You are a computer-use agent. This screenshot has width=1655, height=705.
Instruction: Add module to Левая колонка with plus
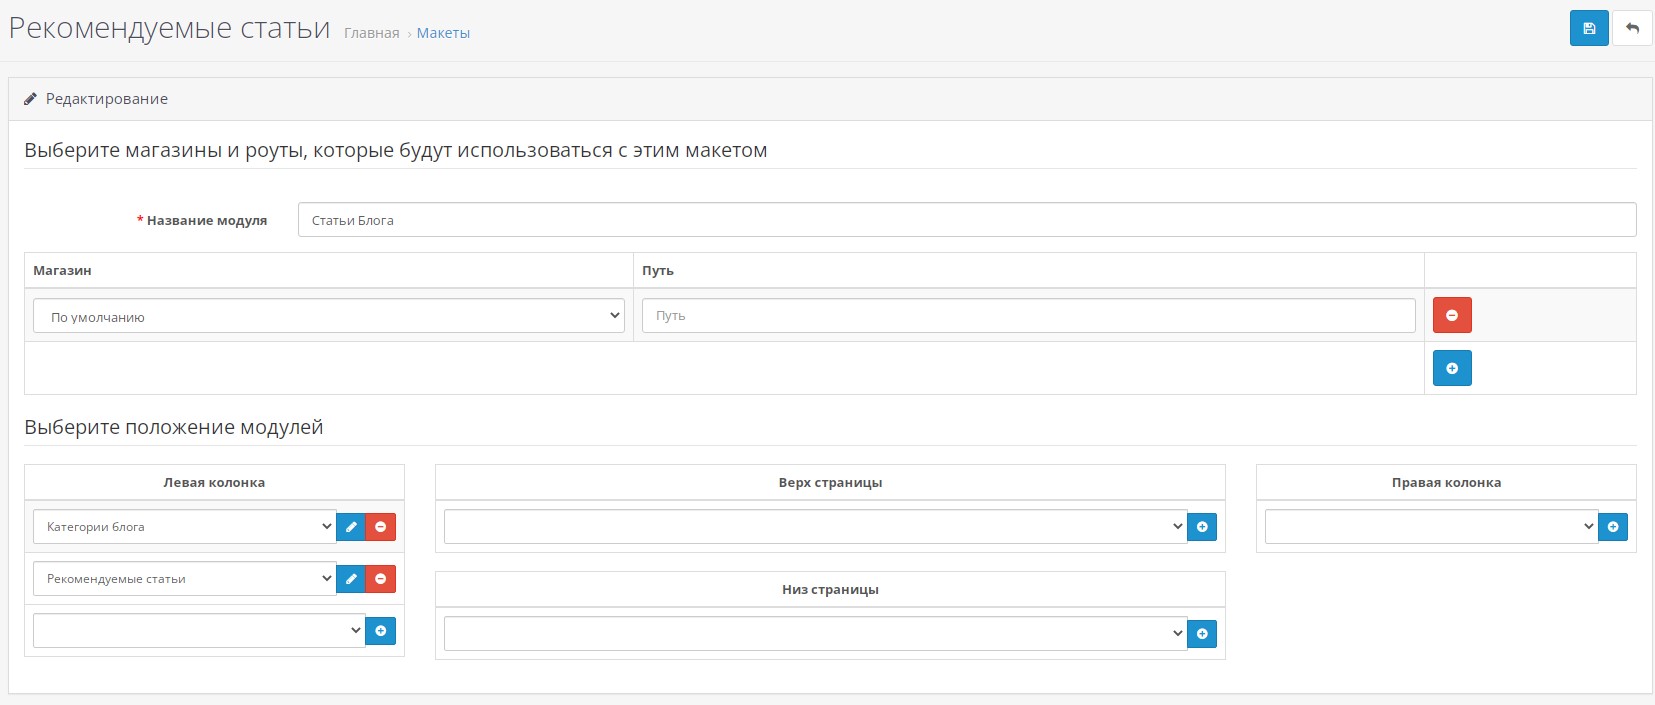[x=381, y=631]
